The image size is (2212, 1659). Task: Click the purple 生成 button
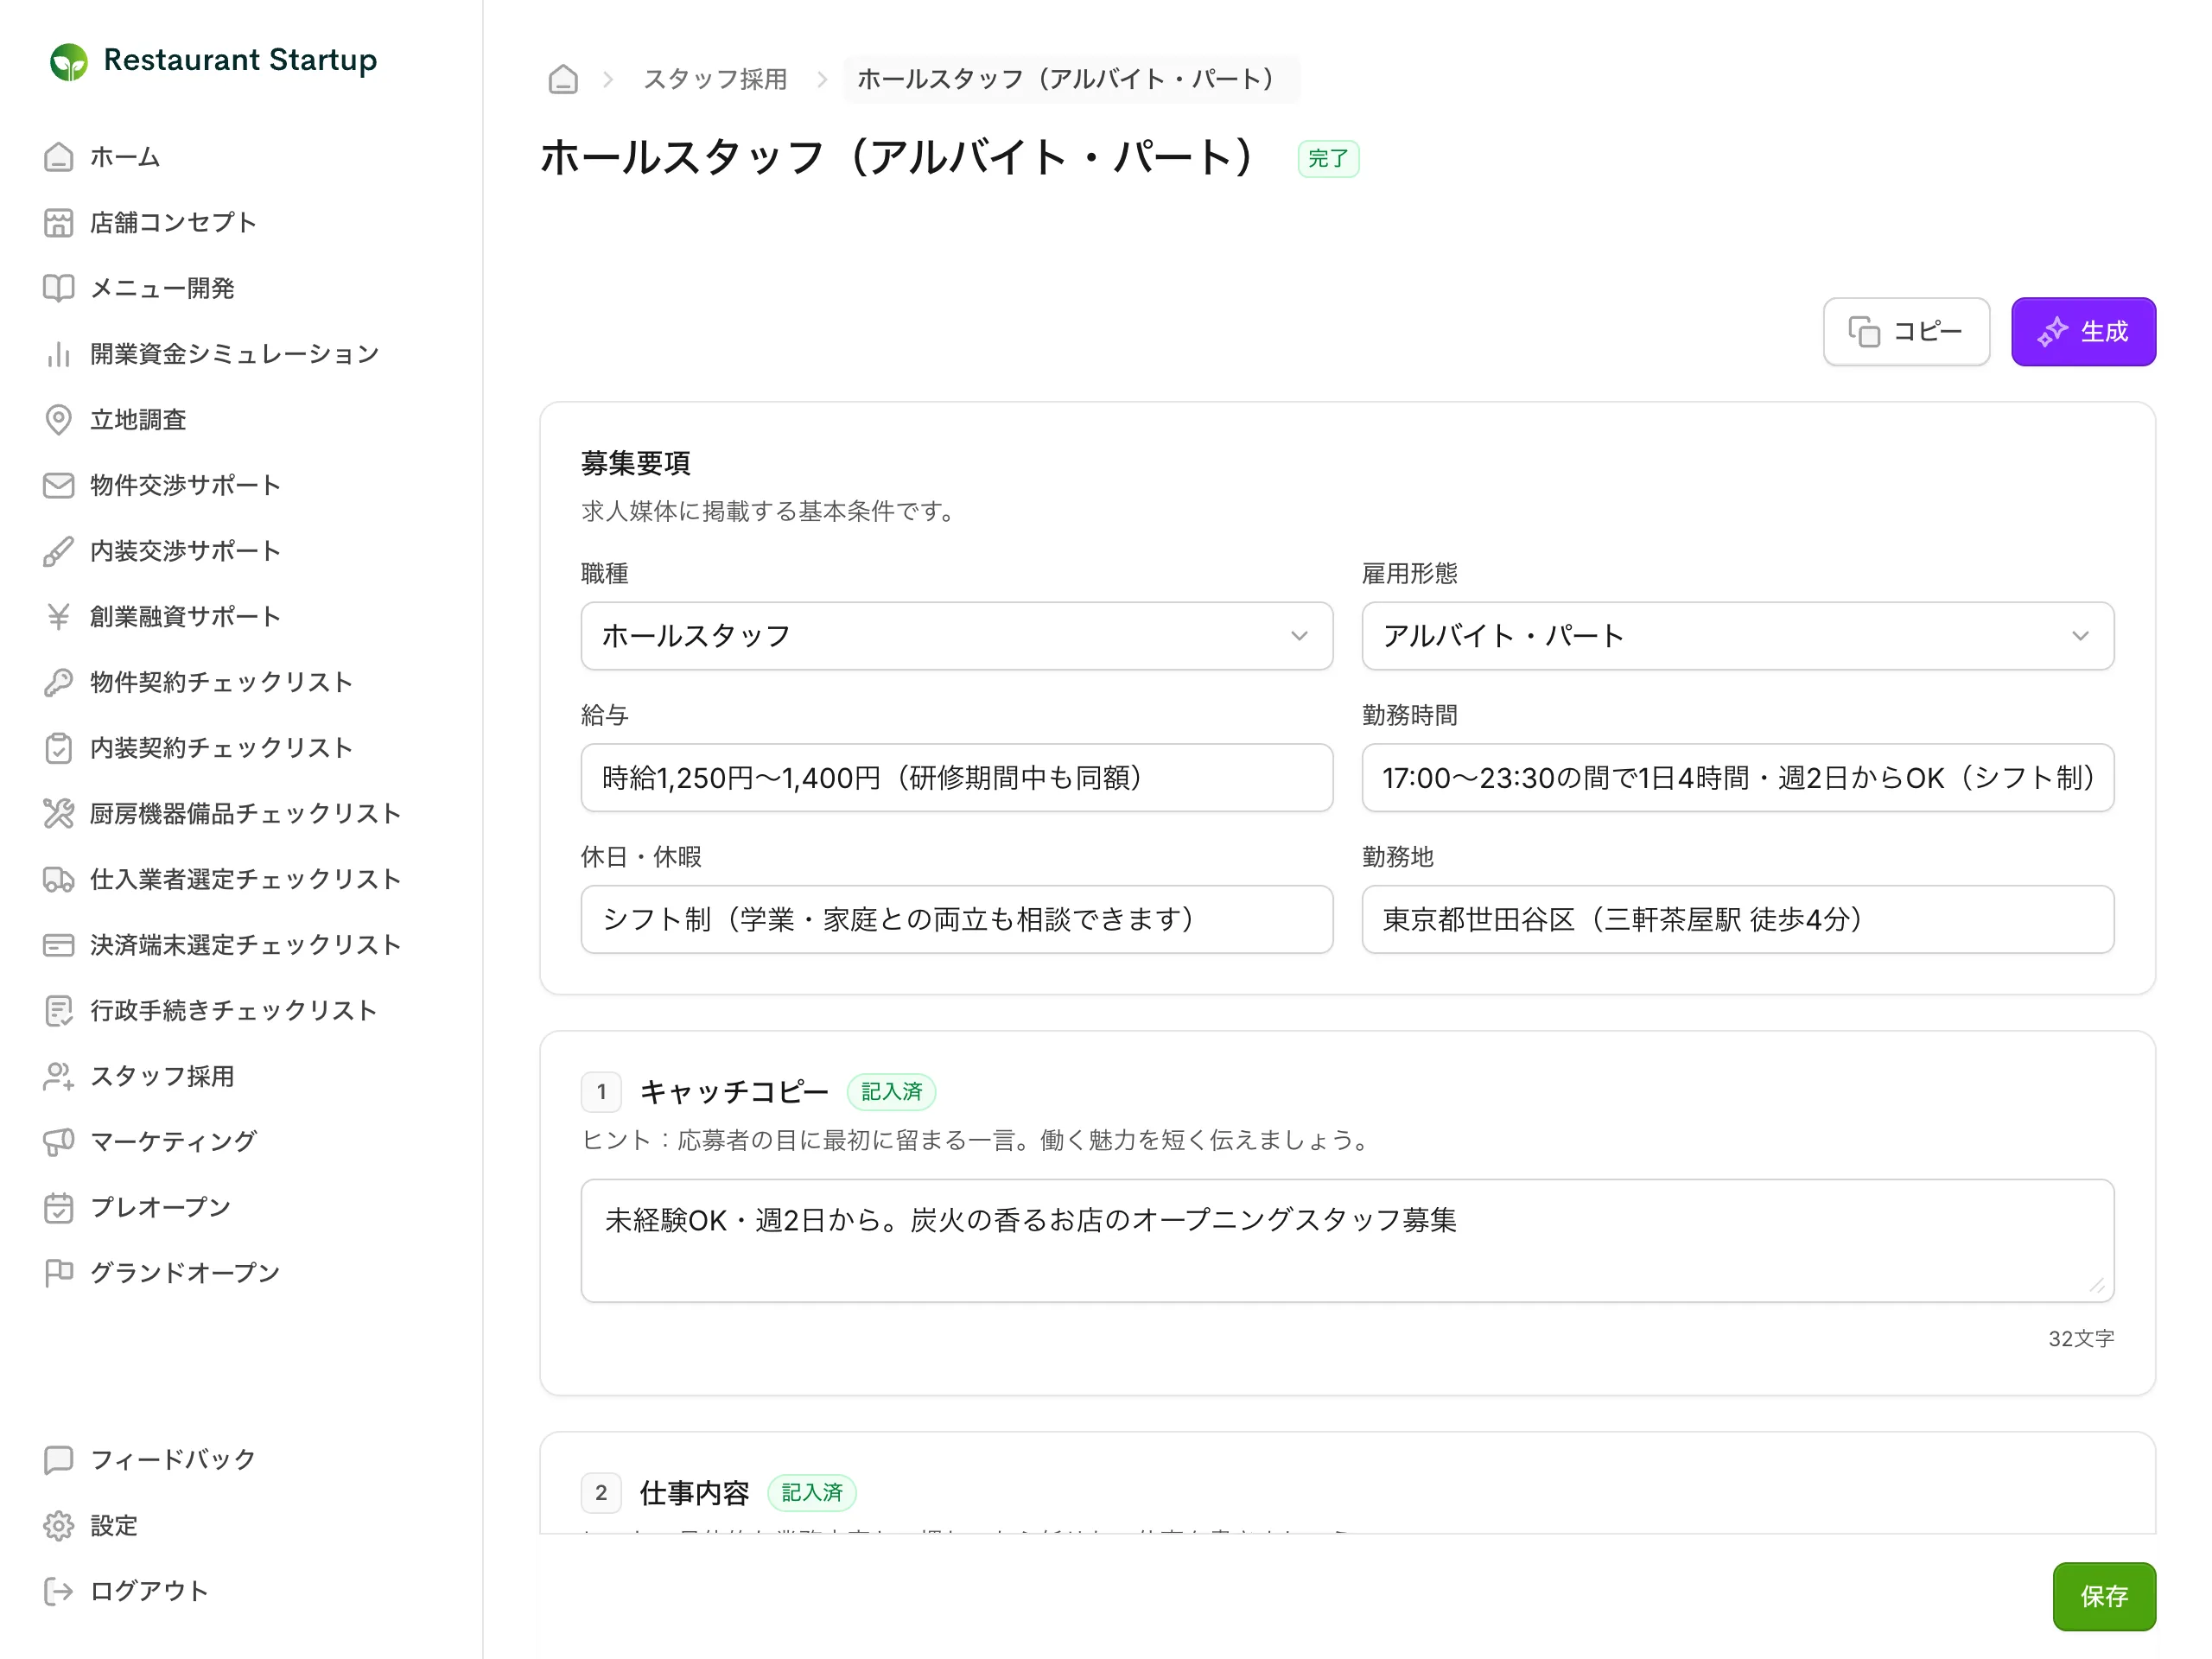tap(2083, 332)
